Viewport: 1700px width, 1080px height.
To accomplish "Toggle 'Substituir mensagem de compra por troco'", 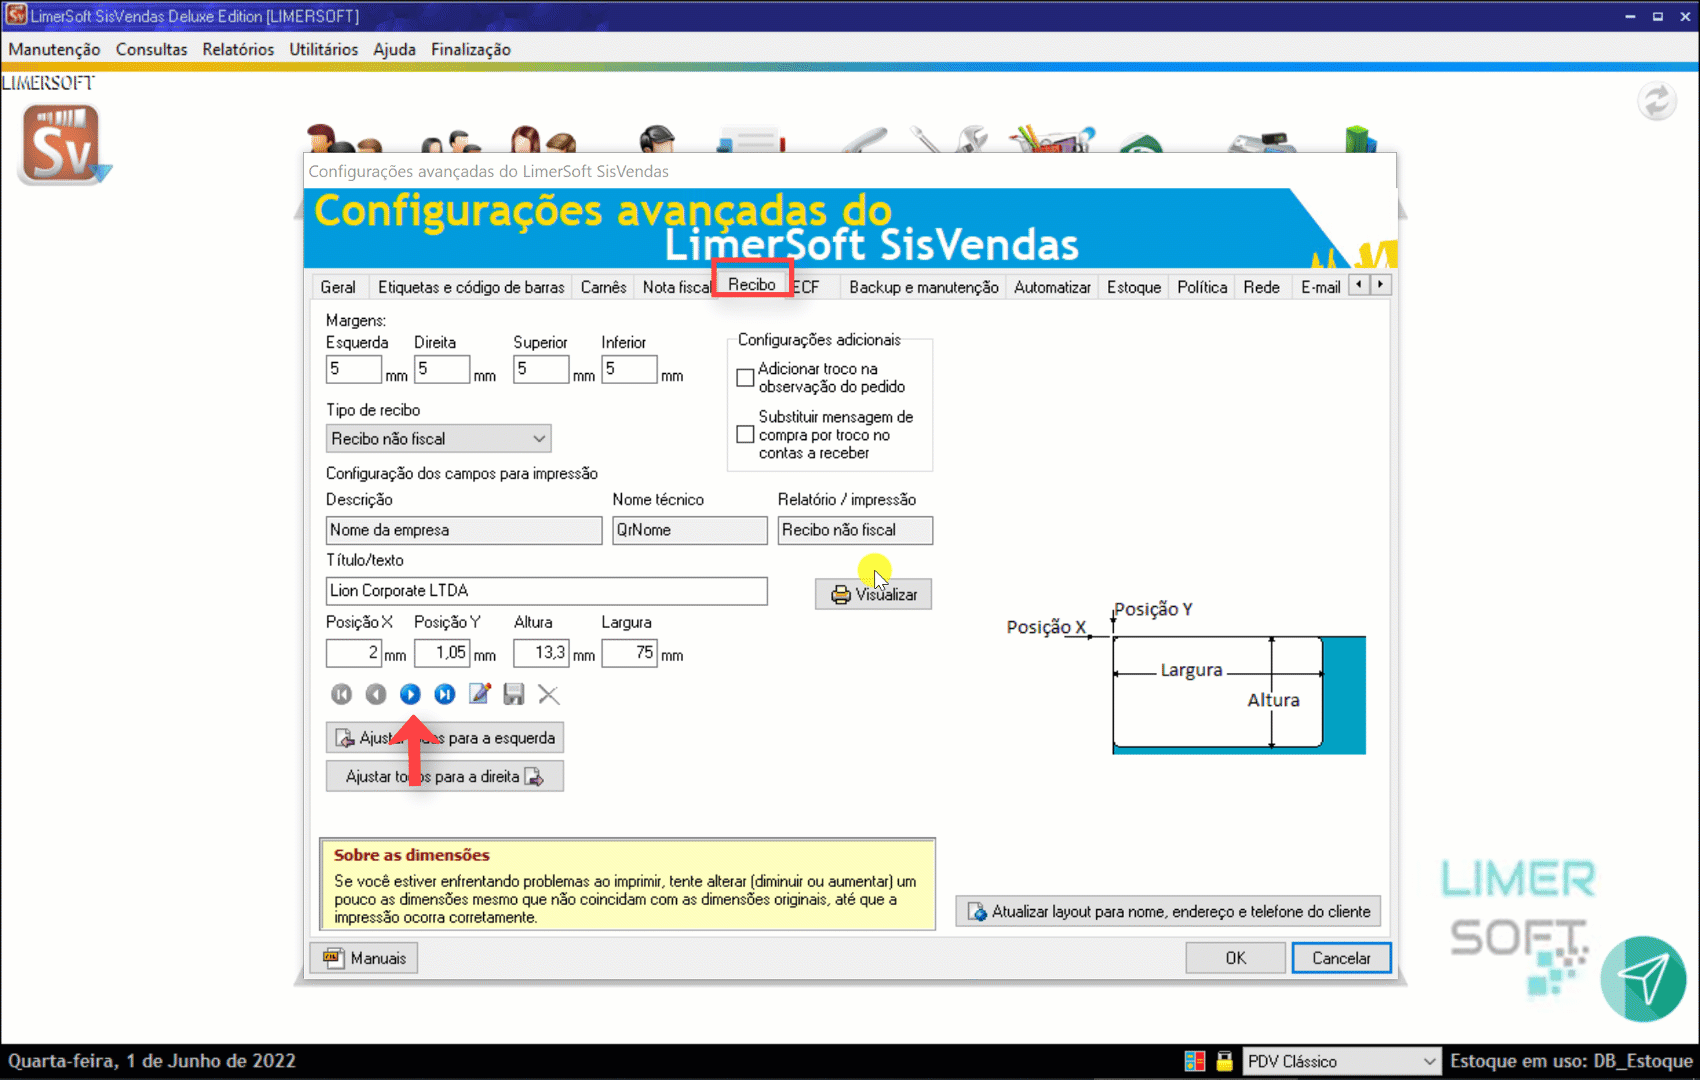I will [x=745, y=434].
